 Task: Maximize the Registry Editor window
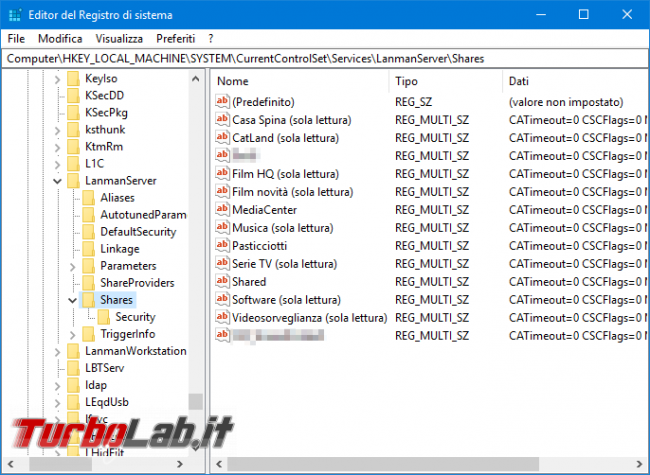pos(584,15)
